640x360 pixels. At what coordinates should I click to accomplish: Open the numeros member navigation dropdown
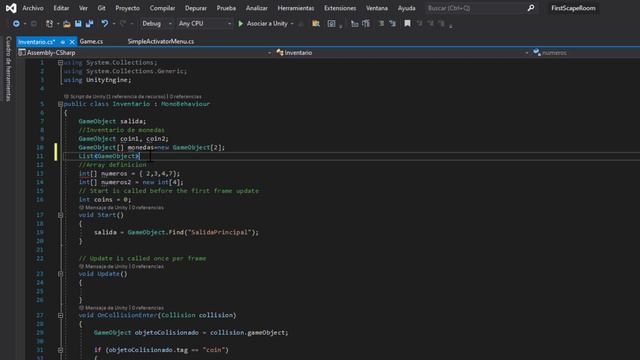[586, 53]
